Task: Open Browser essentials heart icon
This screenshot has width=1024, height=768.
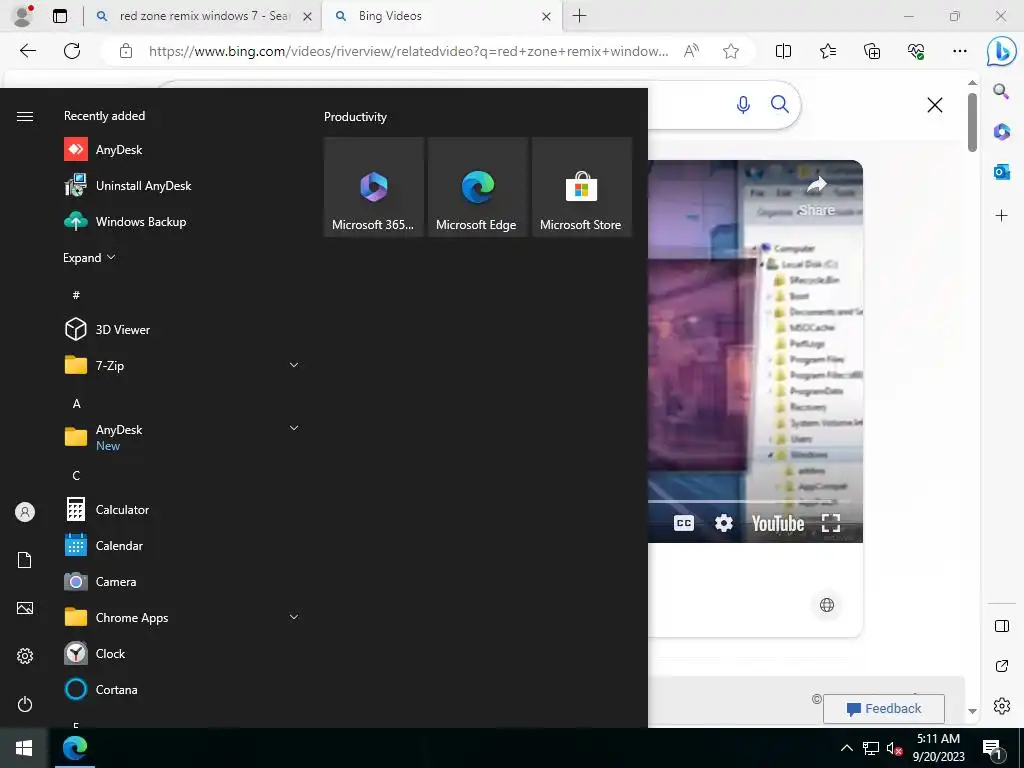Action: coord(916,51)
